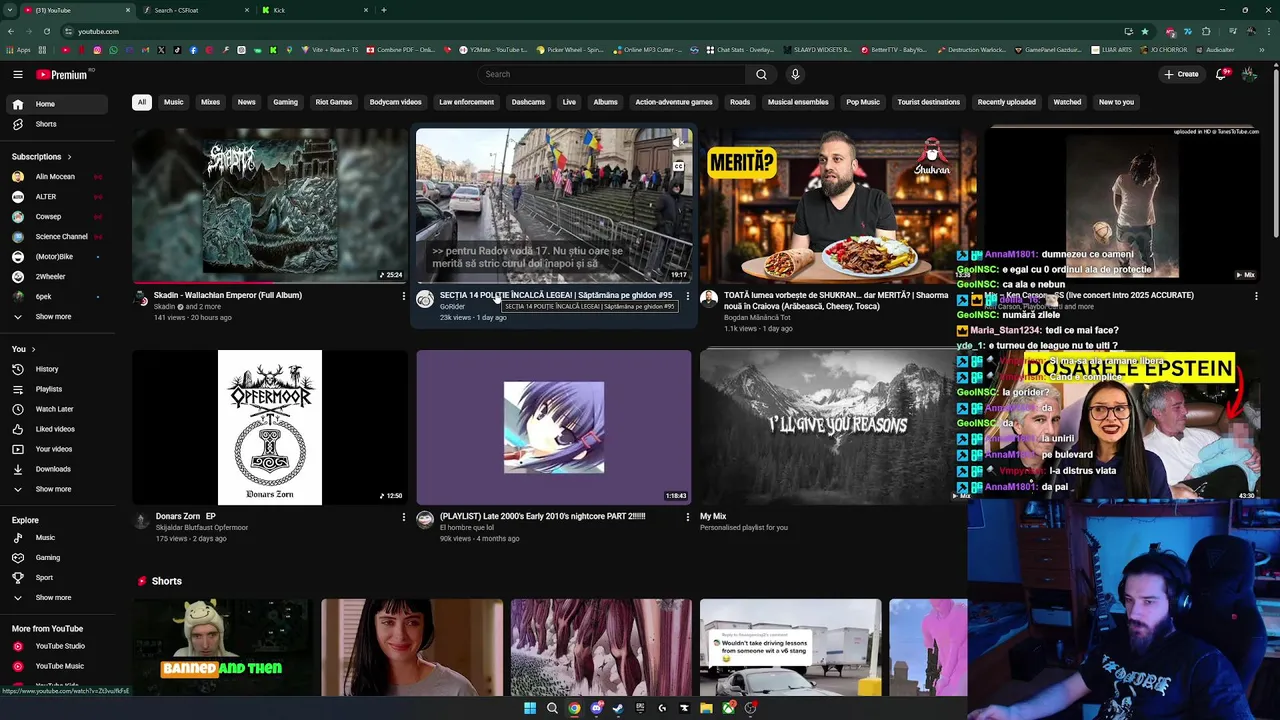
Task: Select the Watched filter chip
Action: [1067, 102]
